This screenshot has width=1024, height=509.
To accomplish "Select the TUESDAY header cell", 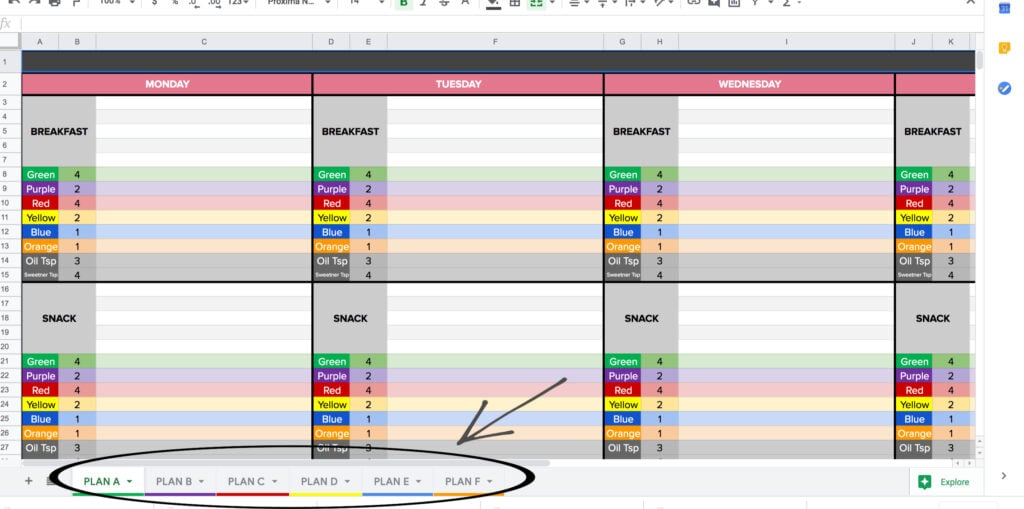I will (x=458, y=84).
